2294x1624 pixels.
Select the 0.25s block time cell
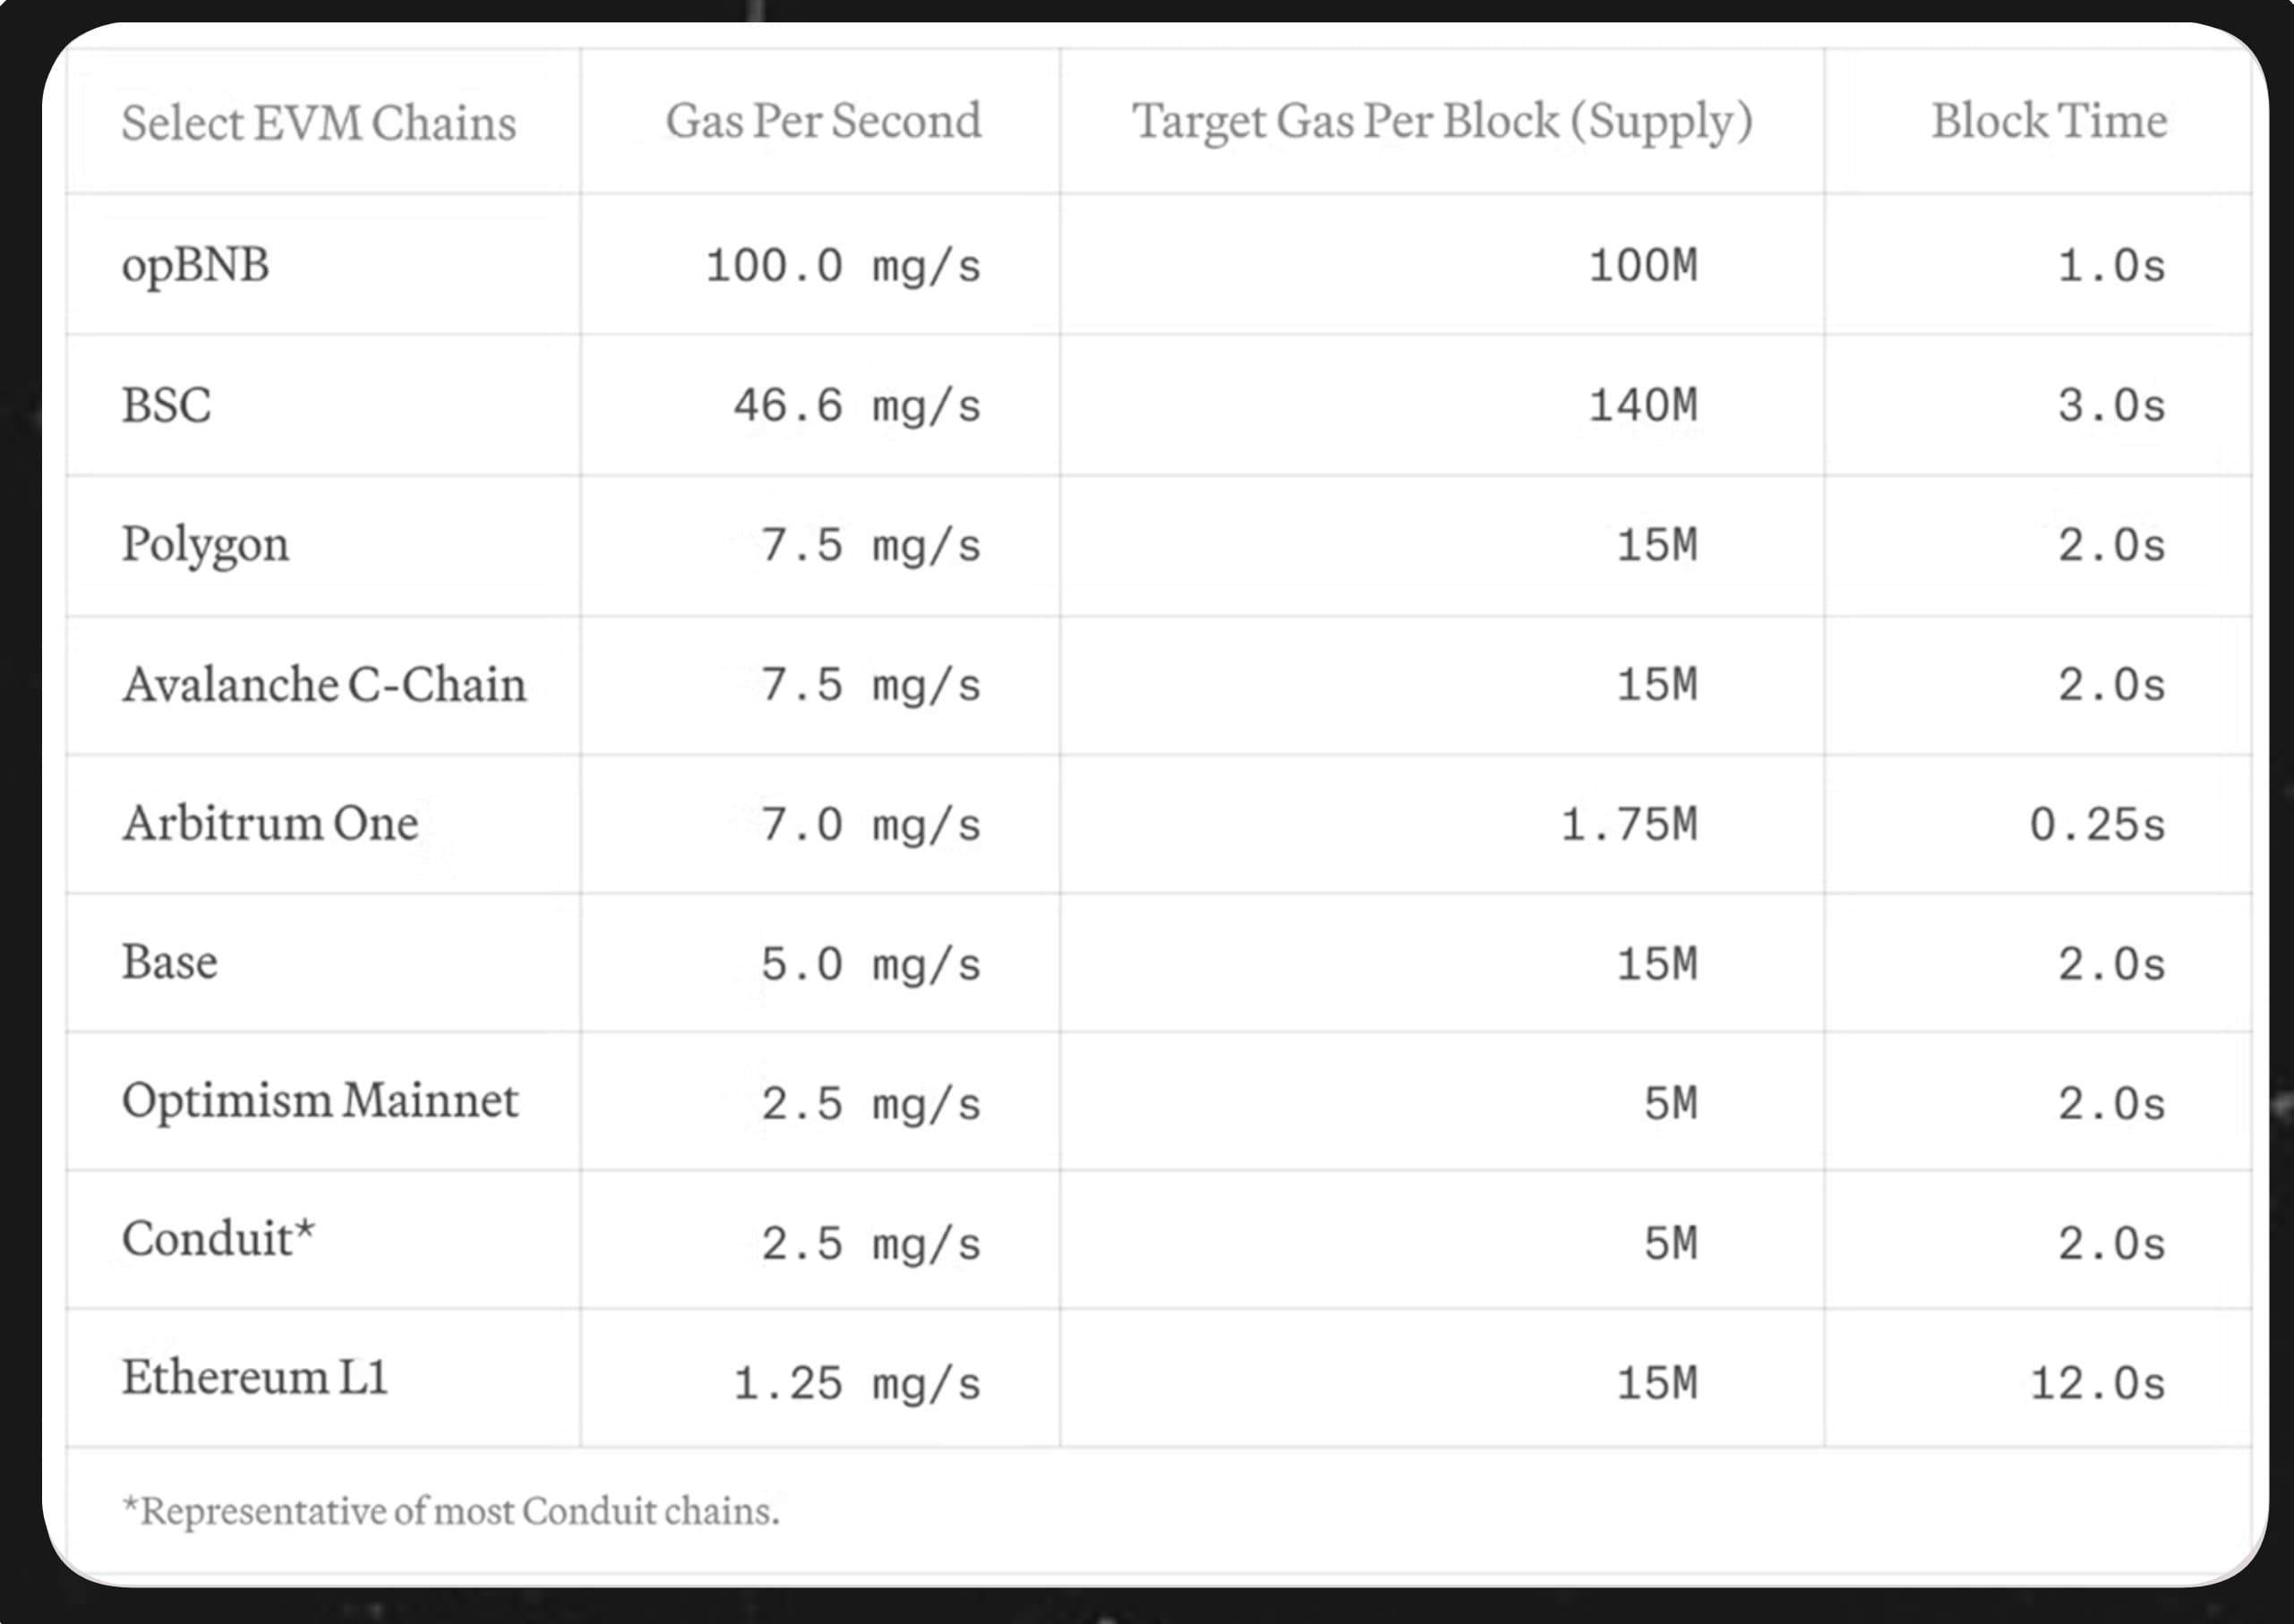[2097, 825]
